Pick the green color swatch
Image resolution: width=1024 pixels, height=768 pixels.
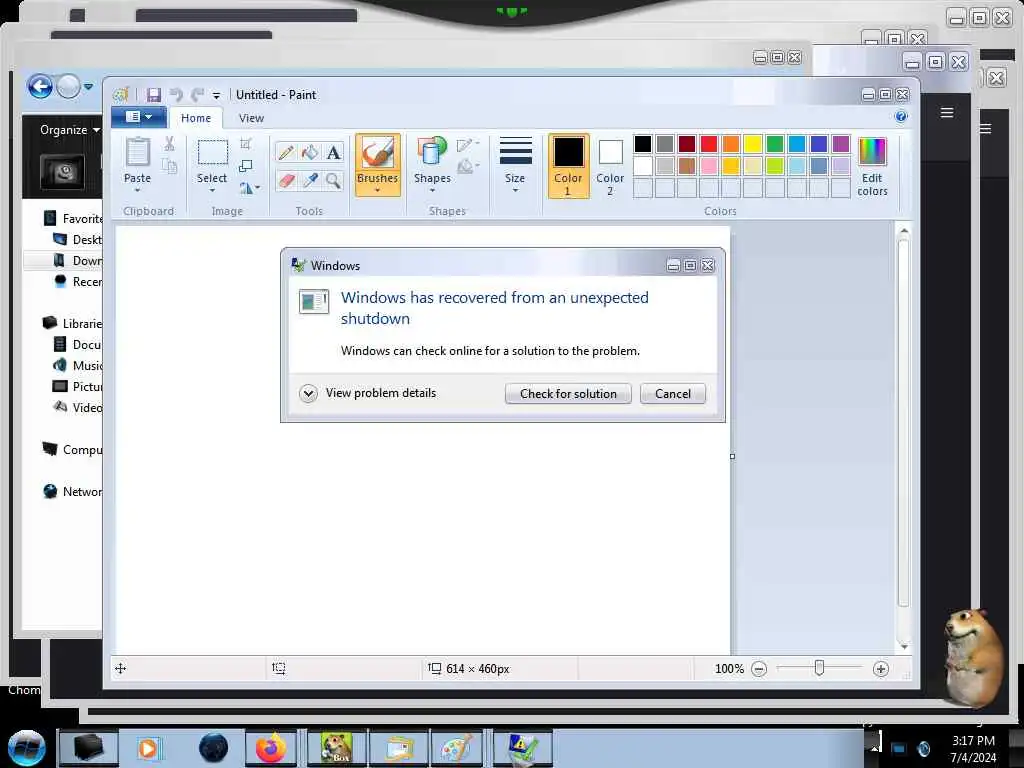click(x=775, y=144)
